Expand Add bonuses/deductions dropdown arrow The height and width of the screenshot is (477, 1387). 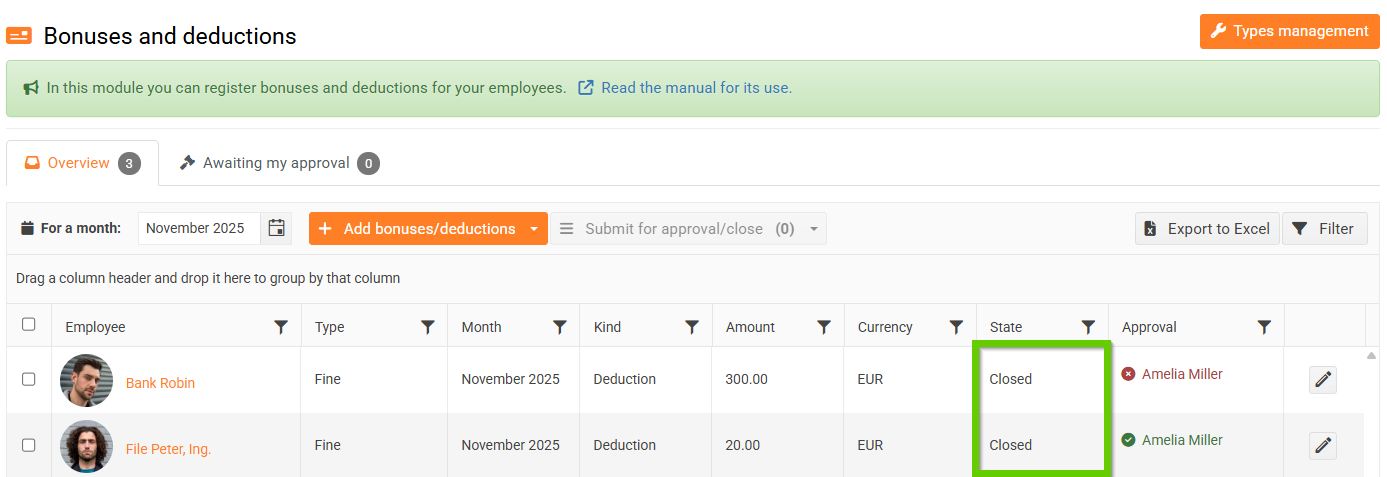click(x=534, y=229)
